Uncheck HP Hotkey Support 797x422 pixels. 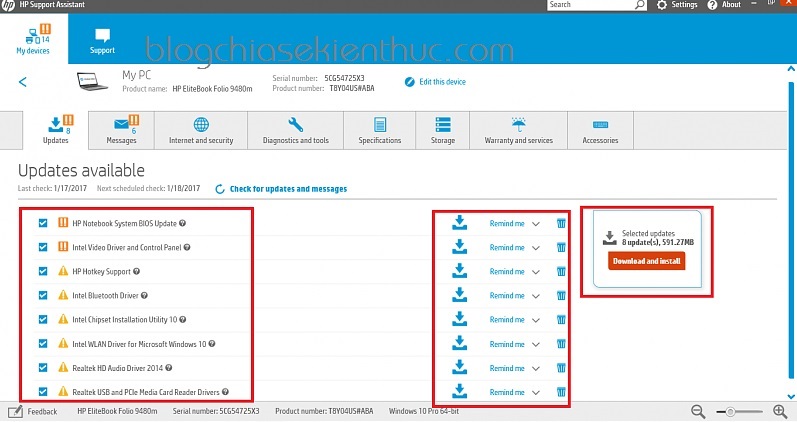(x=43, y=271)
